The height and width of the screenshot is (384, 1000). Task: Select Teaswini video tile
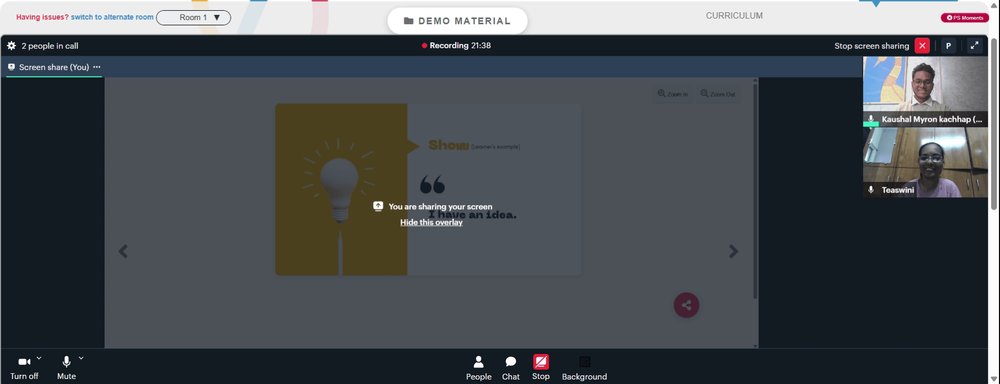[x=925, y=162]
